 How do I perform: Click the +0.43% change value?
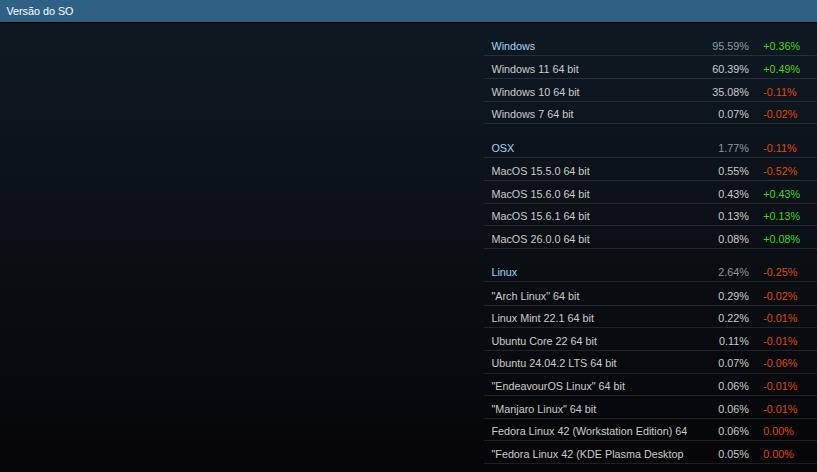[x=781, y=194]
